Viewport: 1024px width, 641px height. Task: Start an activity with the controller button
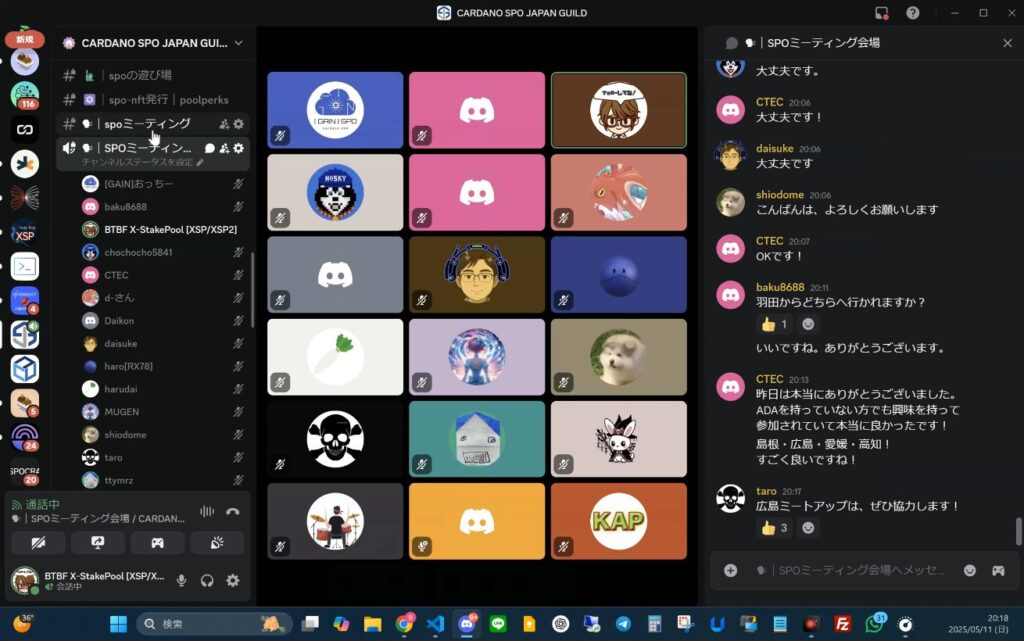[157, 542]
